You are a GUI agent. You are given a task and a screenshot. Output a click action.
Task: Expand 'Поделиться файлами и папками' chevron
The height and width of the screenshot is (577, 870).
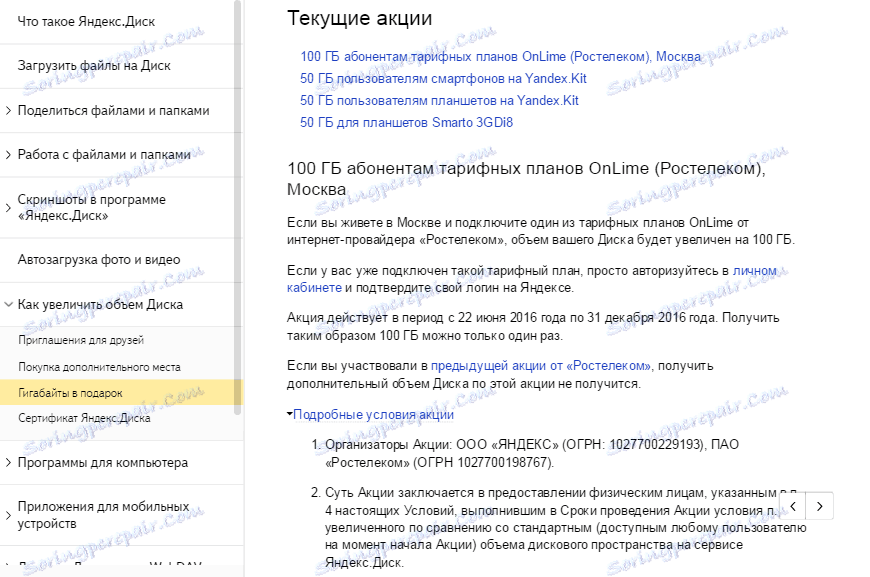tap(8, 110)
